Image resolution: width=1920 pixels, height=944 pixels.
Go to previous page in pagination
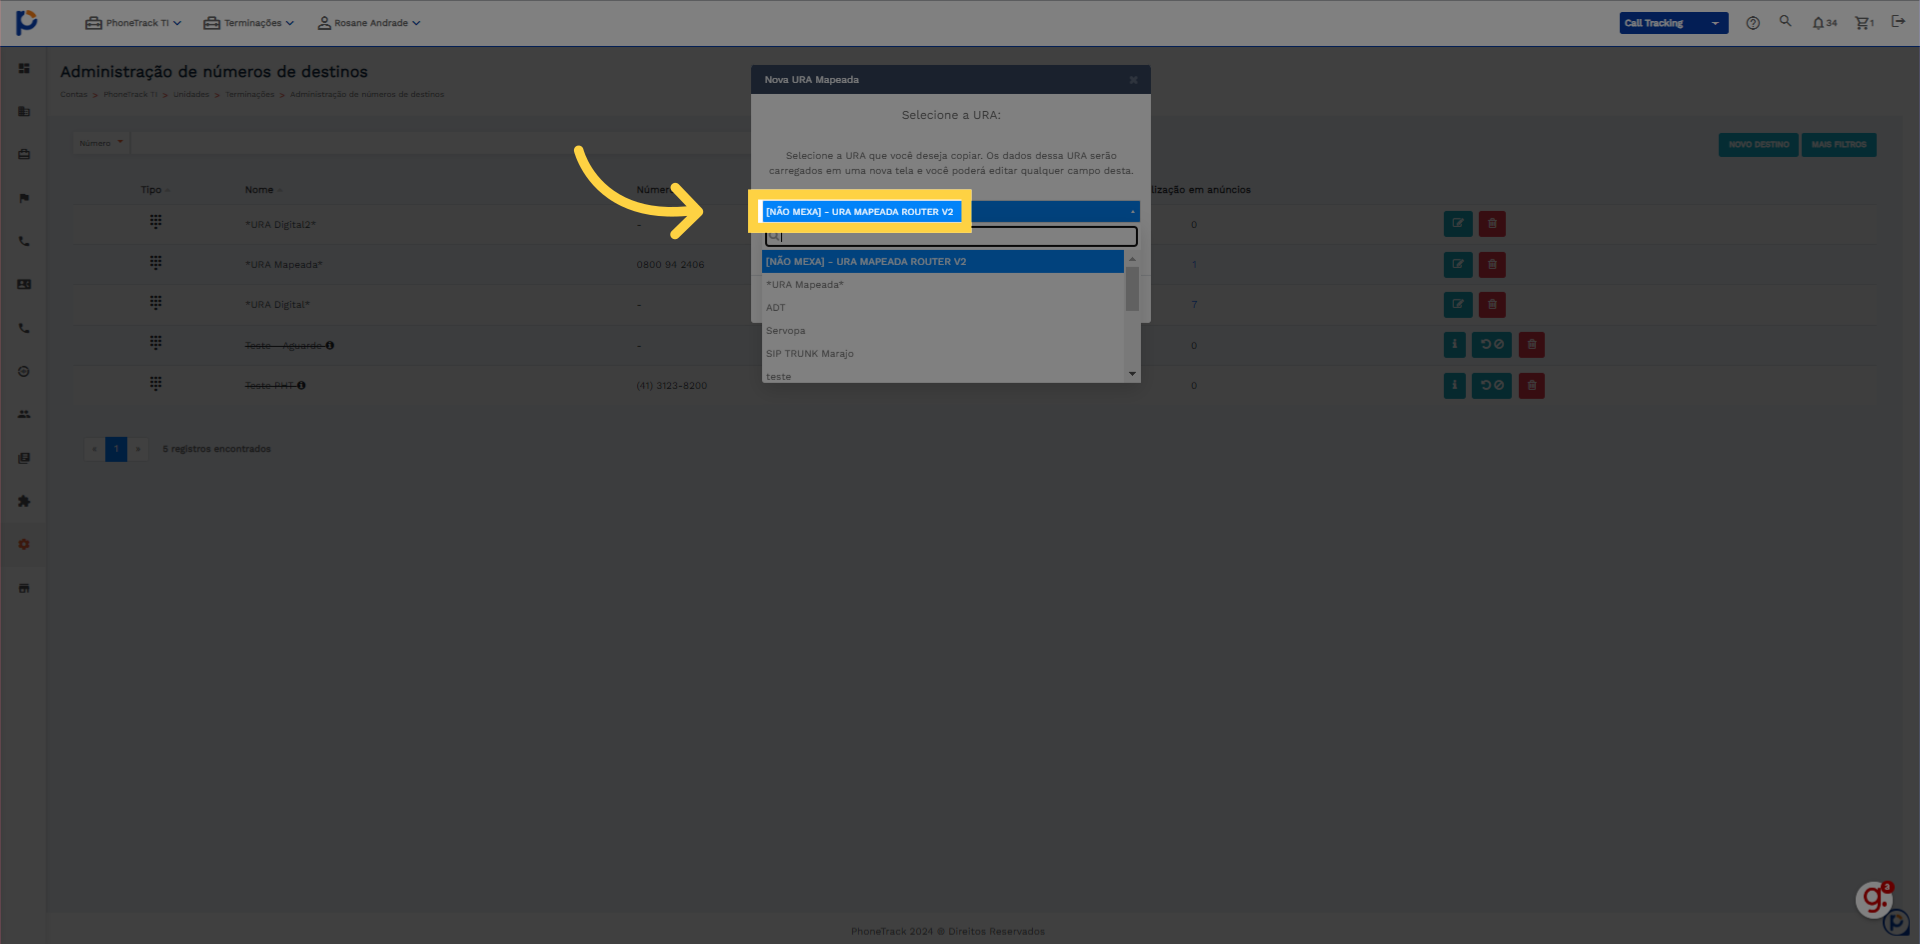pyautogui.click(x=94, y=449)
